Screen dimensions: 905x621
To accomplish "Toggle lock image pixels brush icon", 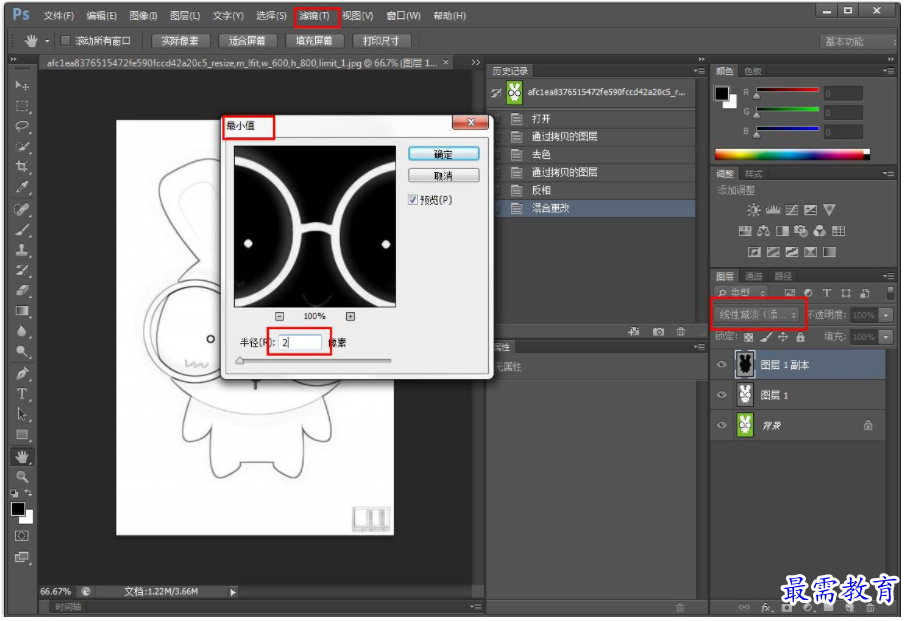I will [766, 337].
